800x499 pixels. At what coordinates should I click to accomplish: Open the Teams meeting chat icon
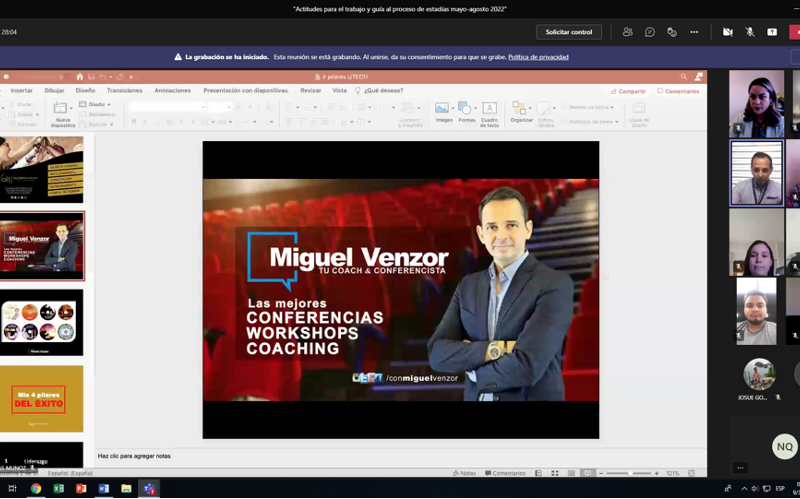[649, 32]
